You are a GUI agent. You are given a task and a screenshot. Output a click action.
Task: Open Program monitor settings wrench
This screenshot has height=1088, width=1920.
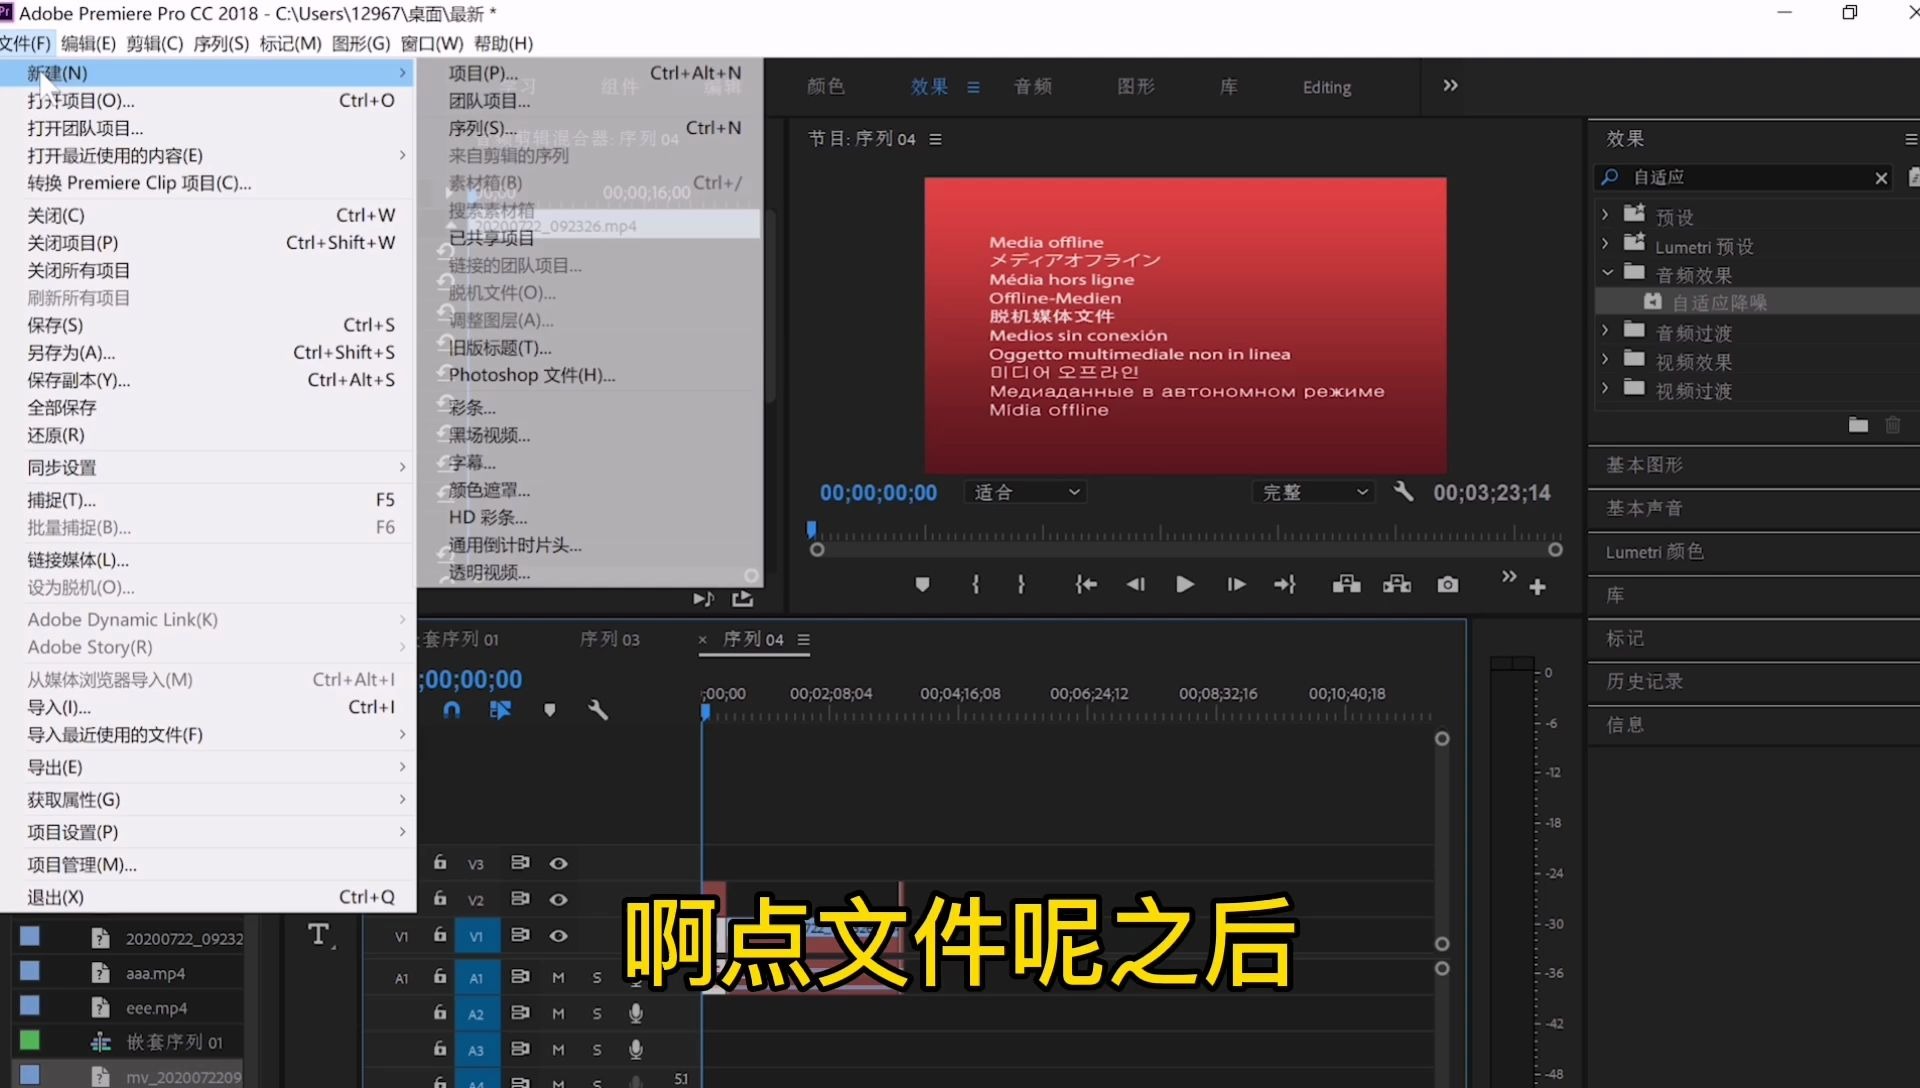(1404, 491)
